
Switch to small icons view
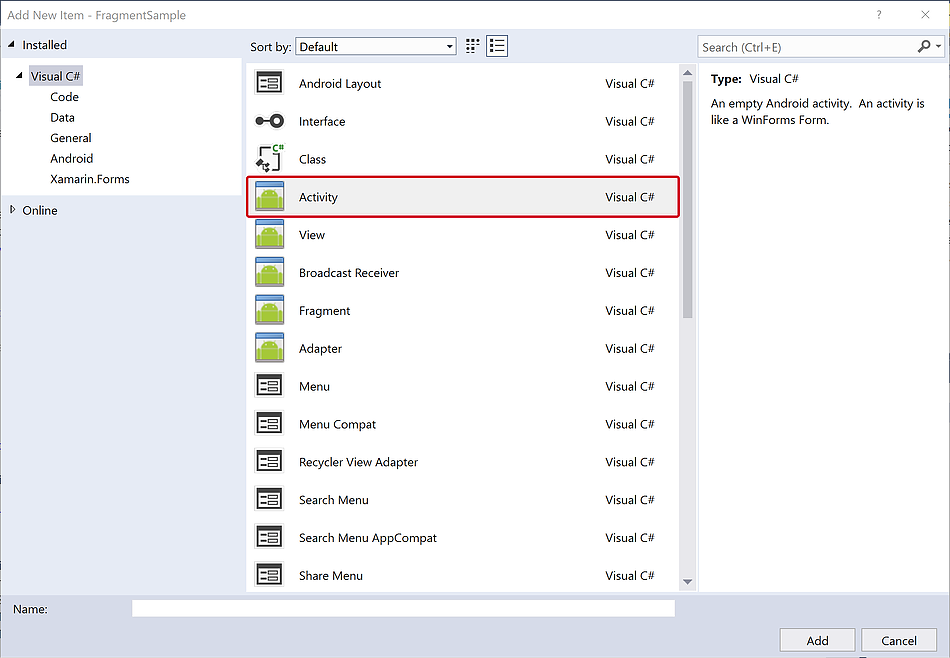pos(473,46)
